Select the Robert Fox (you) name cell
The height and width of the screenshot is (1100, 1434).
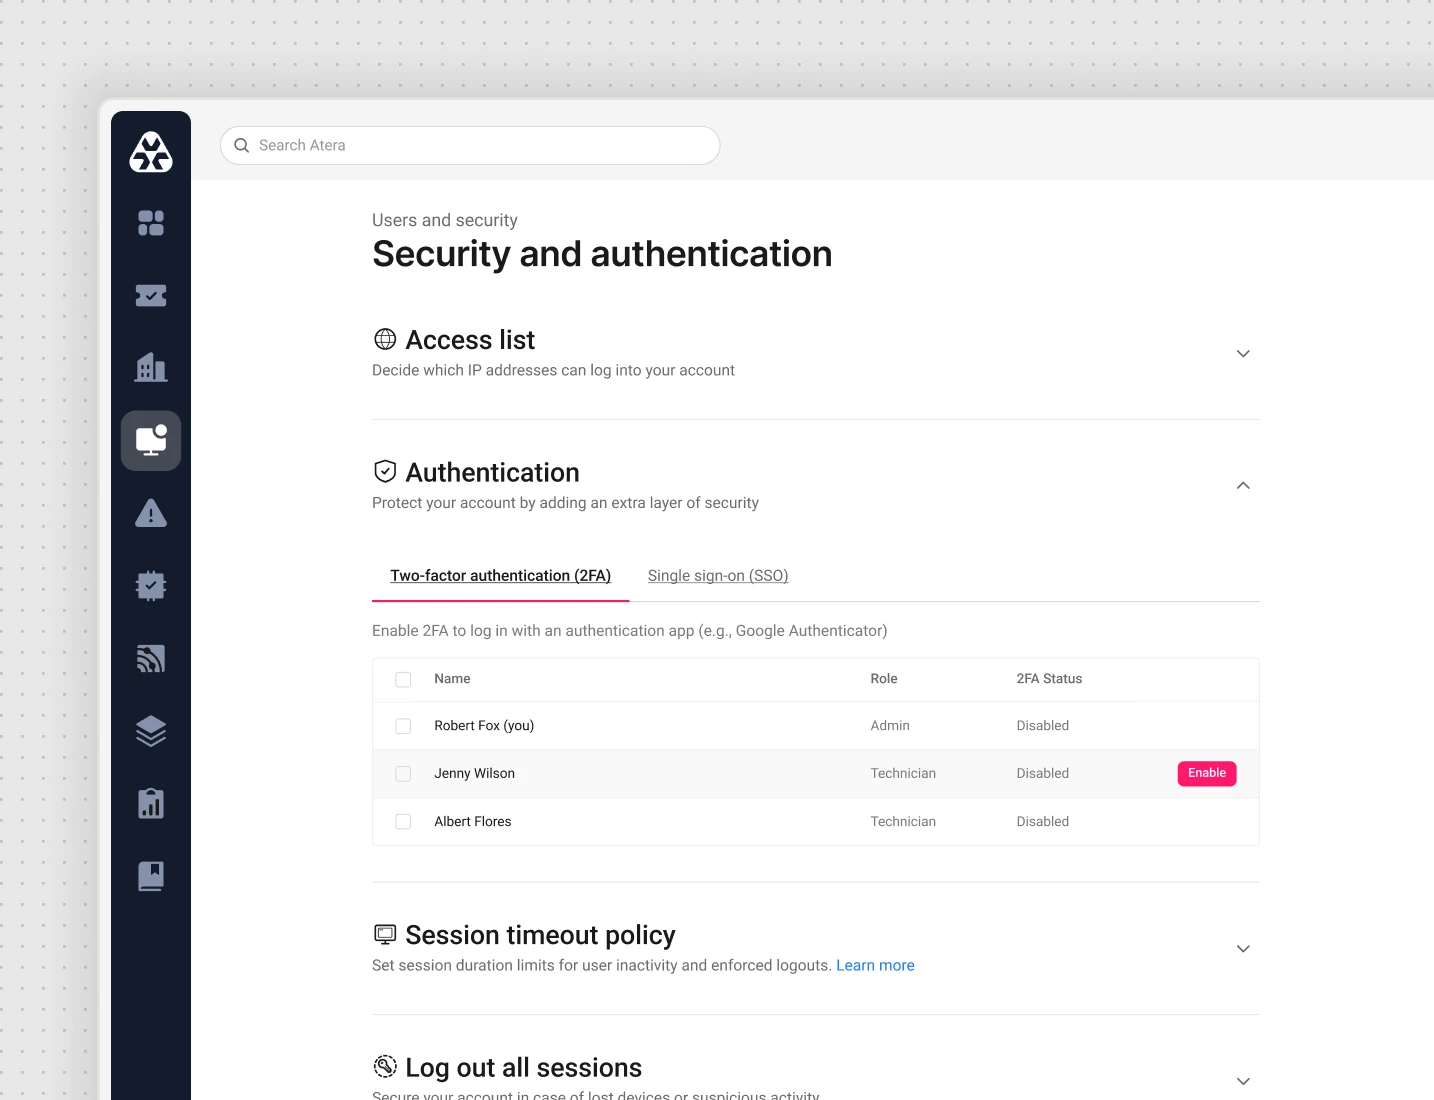tap(484, 726)
